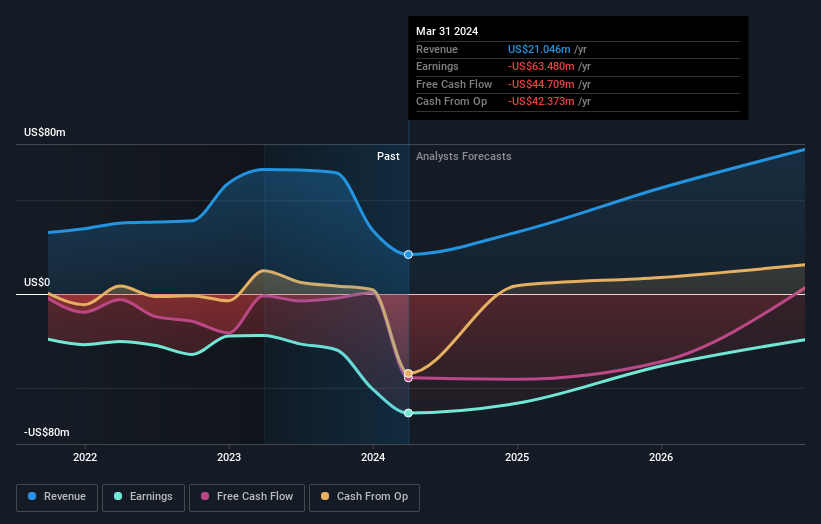Click the US$21.046m revenue value
The width and height of the screenshot is (821, 524).
coord(539,49)
